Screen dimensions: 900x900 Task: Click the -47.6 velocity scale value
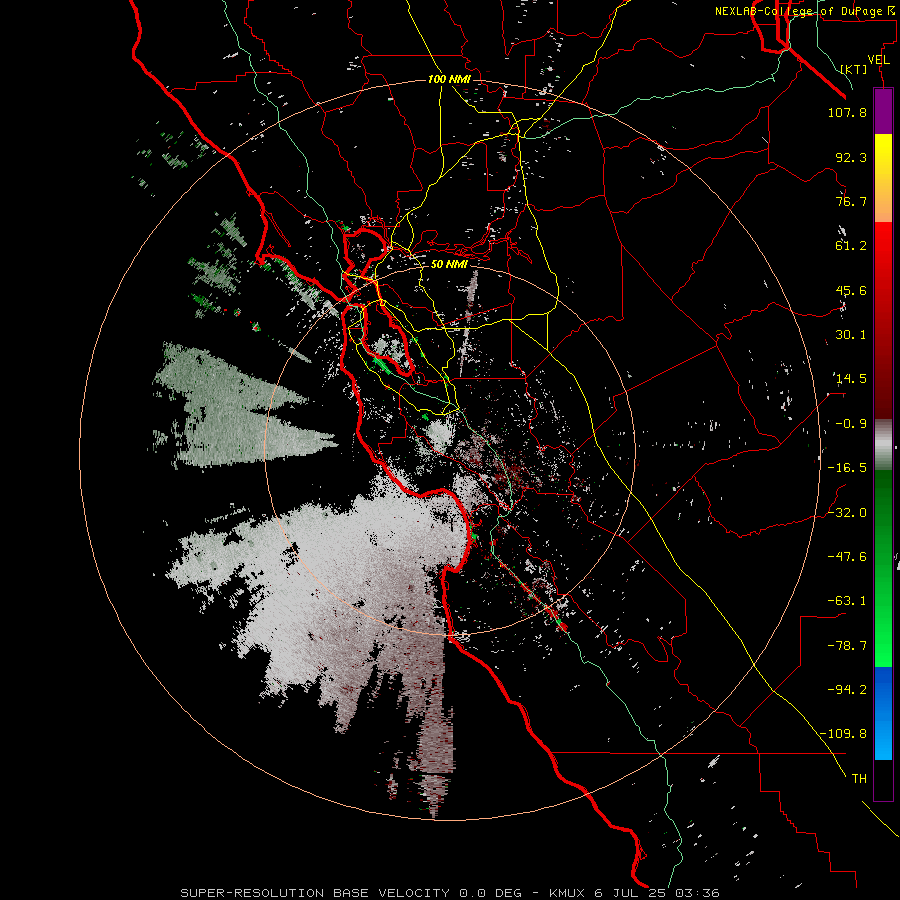tap(847, 556)
